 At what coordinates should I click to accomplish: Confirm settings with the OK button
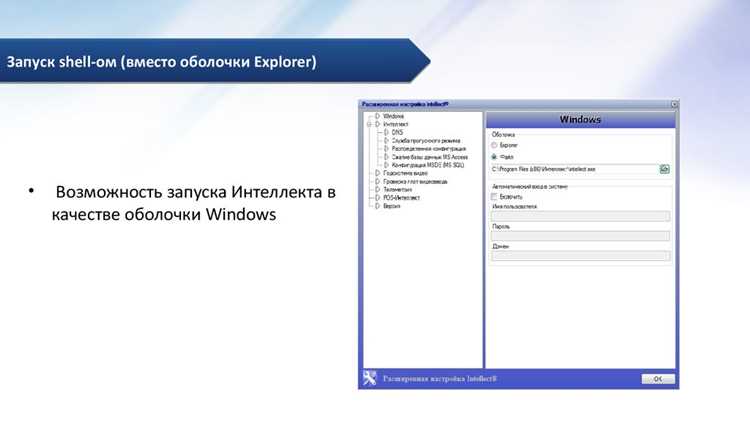tap(658, 379)
